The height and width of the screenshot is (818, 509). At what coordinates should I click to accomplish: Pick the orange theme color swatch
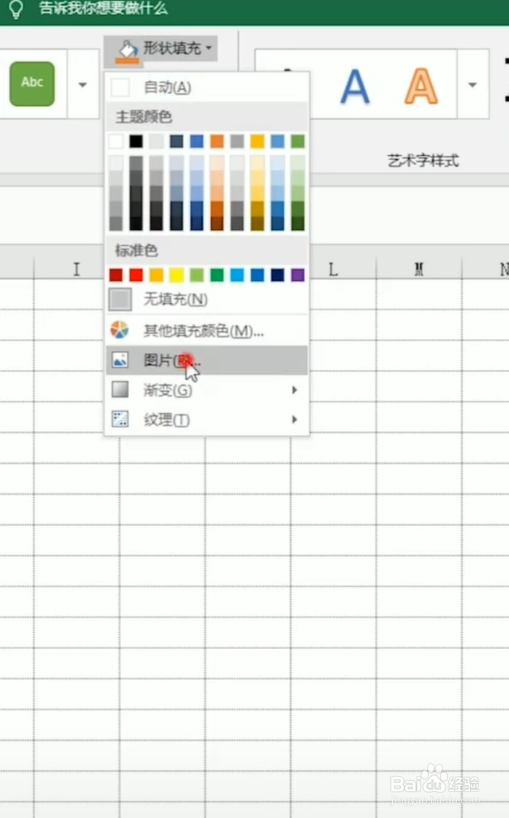click(217, 141)
